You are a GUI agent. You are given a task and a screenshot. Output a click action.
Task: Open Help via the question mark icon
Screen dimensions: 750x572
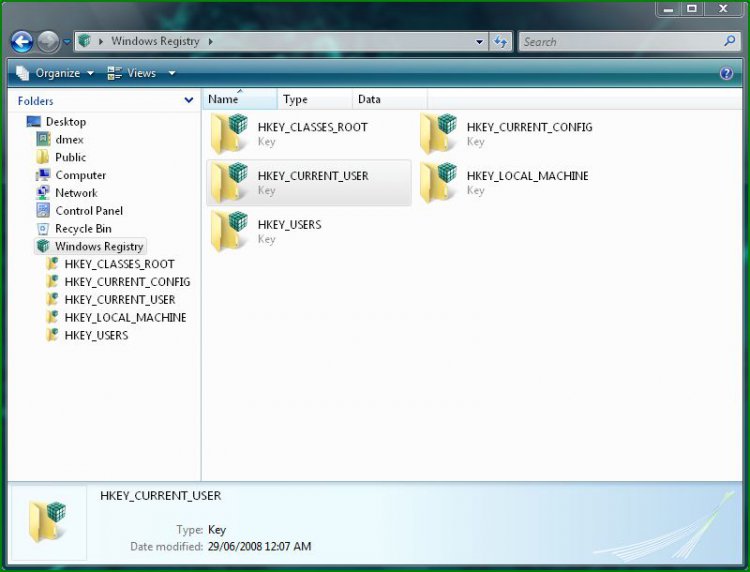click(x=726, y=73)
